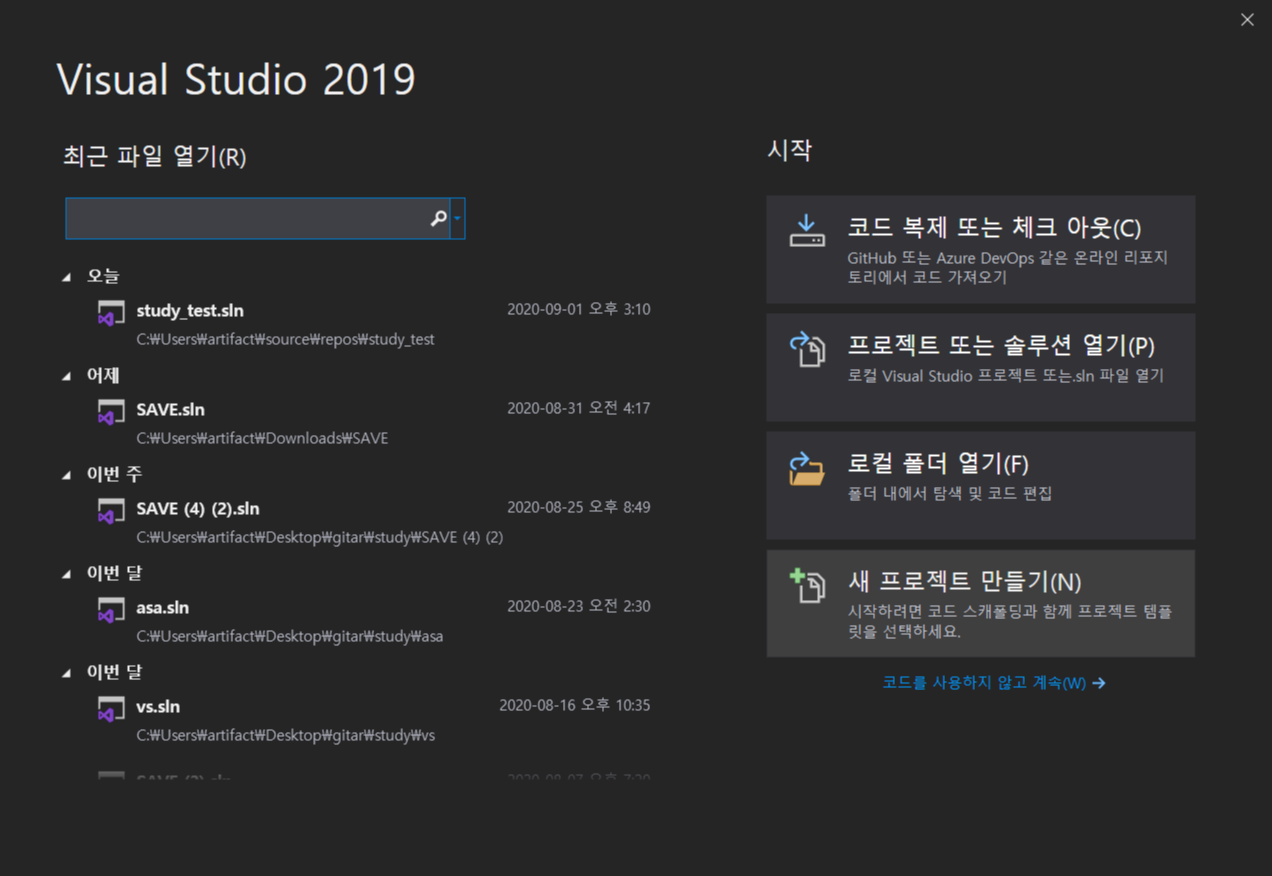Click the timestamp 2020-09-01 오후 3:10
This screenshot has width=1272, height=876.
579,310
